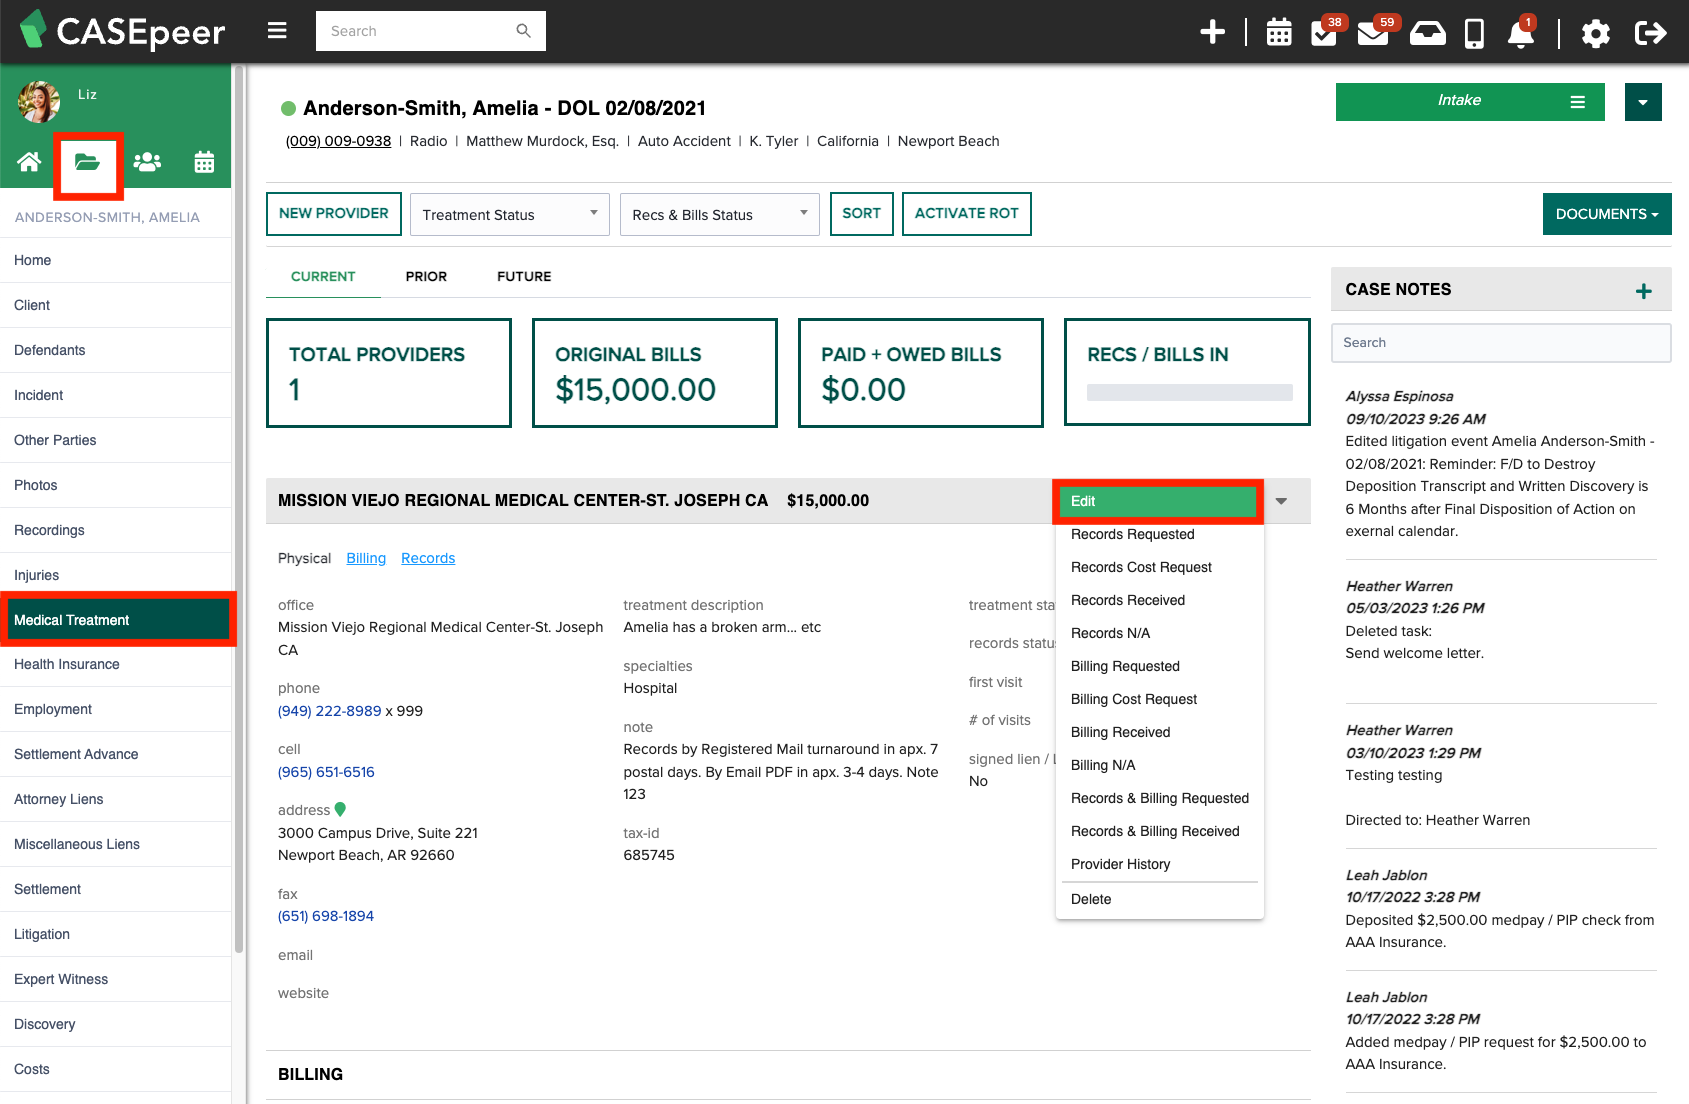Click the SORT button
The width and height of the screenshot is (1689, 1104).
point(861,214)
